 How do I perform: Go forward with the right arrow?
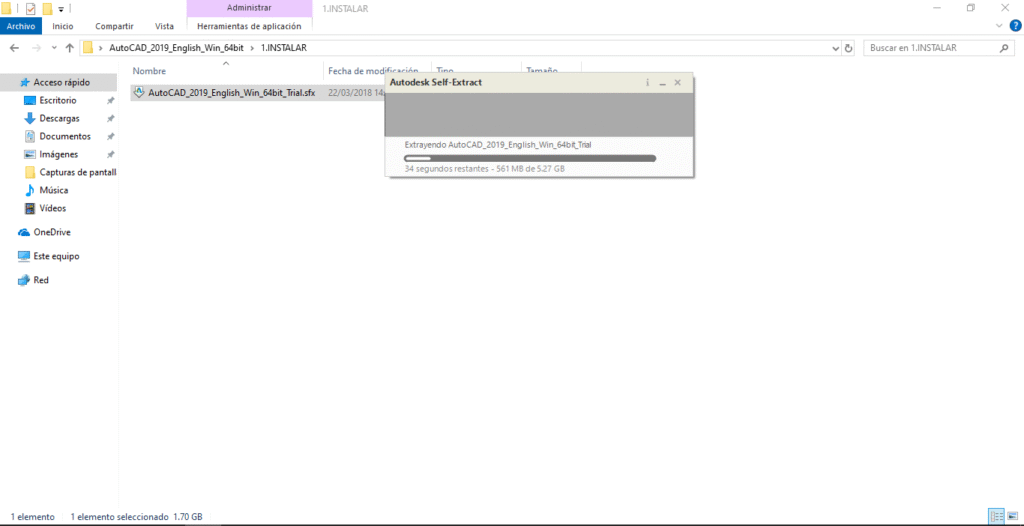[x=36, y=48]
